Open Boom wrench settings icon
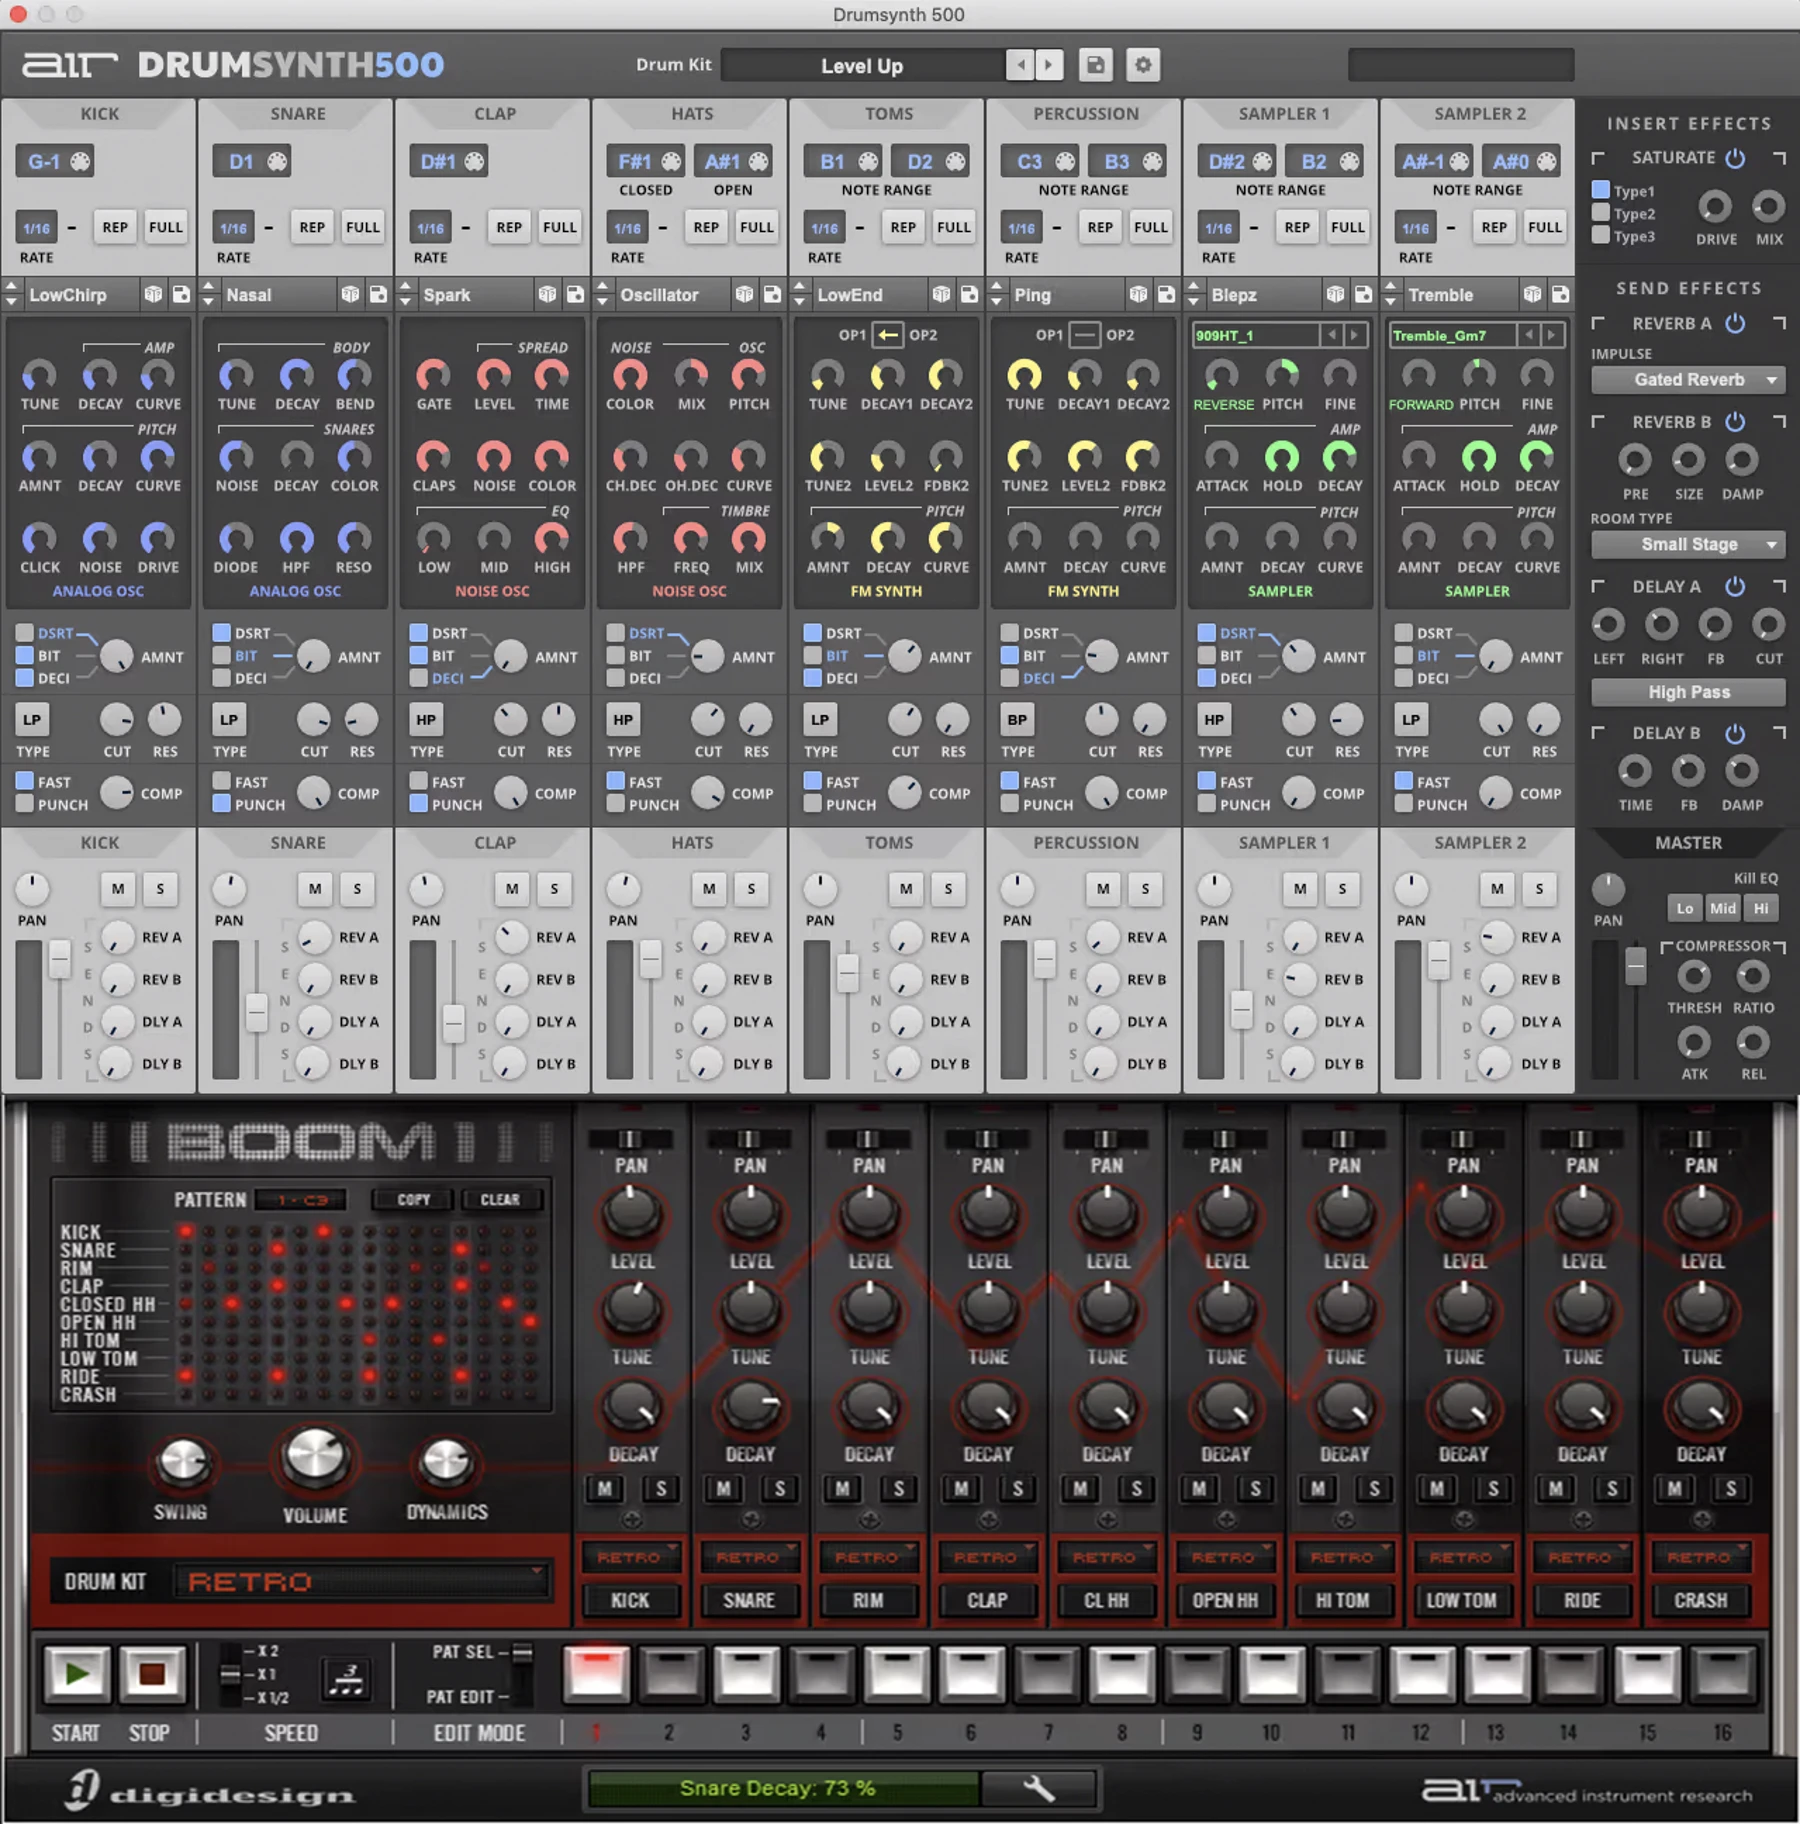The image size is (1800, 1824). 1039,1788
